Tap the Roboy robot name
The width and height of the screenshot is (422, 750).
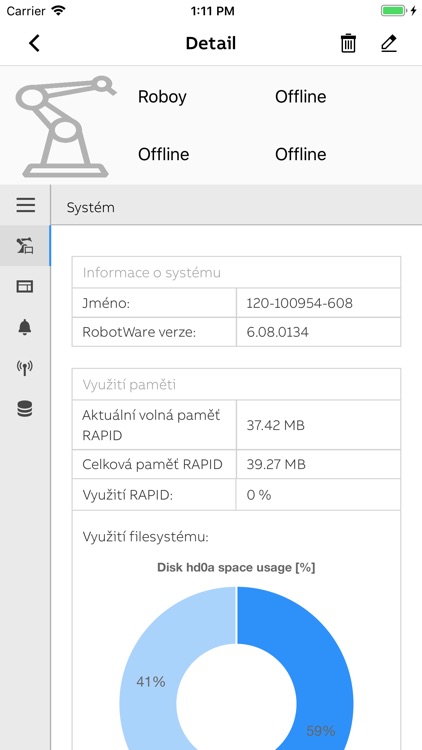[x=162, y=97]
